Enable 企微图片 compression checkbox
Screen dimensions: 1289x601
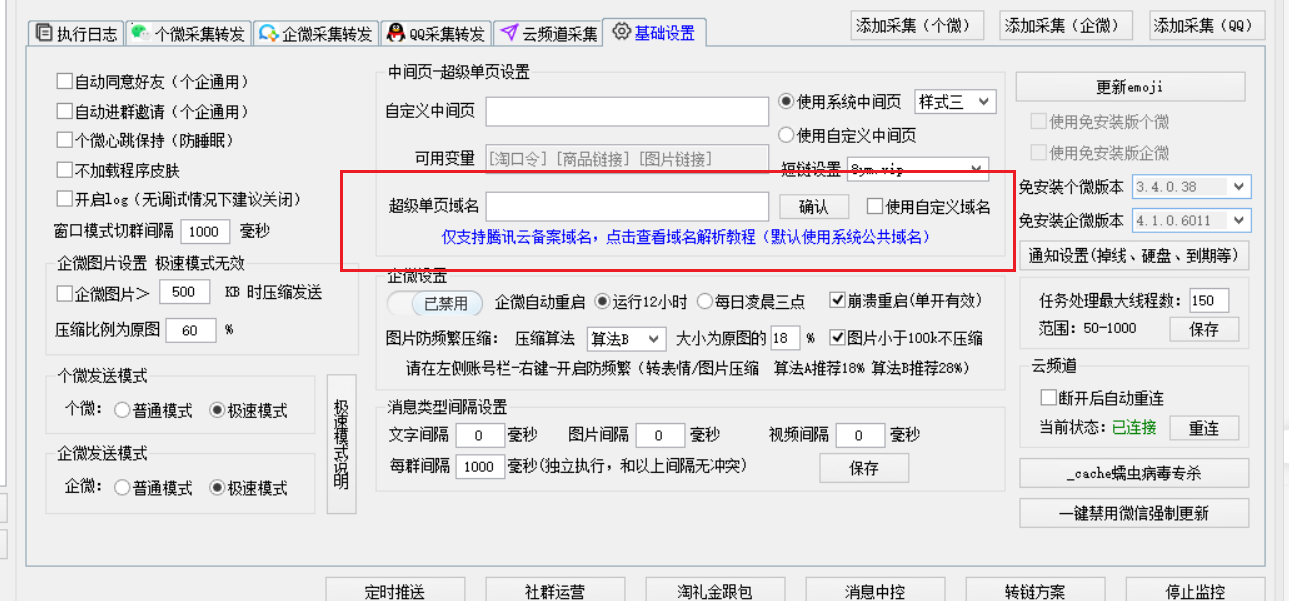coord(64,294)
